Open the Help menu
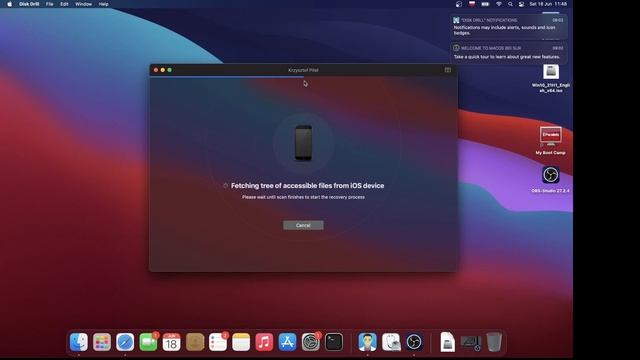 tap(103, 4)
